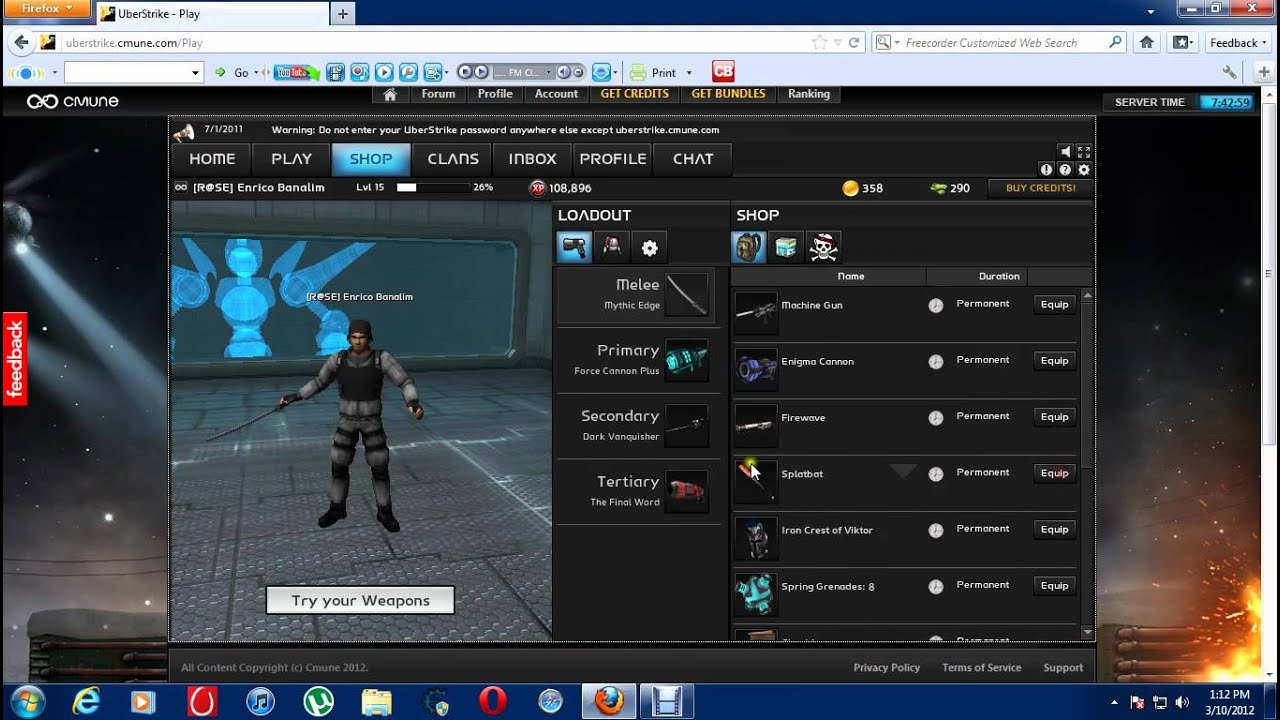Switch to the PLAY tab
The width and height of the screenshot is (1280, 720).
(x=291, y=159)
